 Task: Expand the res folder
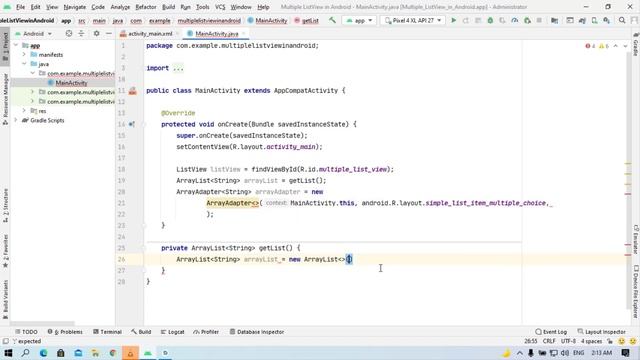point(24,111)
